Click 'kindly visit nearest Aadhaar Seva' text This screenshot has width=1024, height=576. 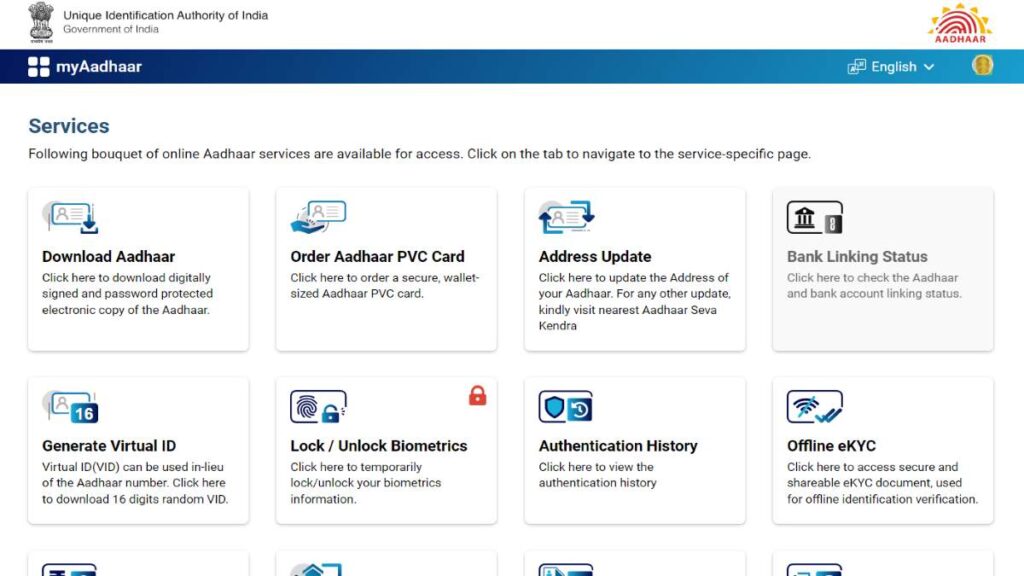(x=628, y=310)
